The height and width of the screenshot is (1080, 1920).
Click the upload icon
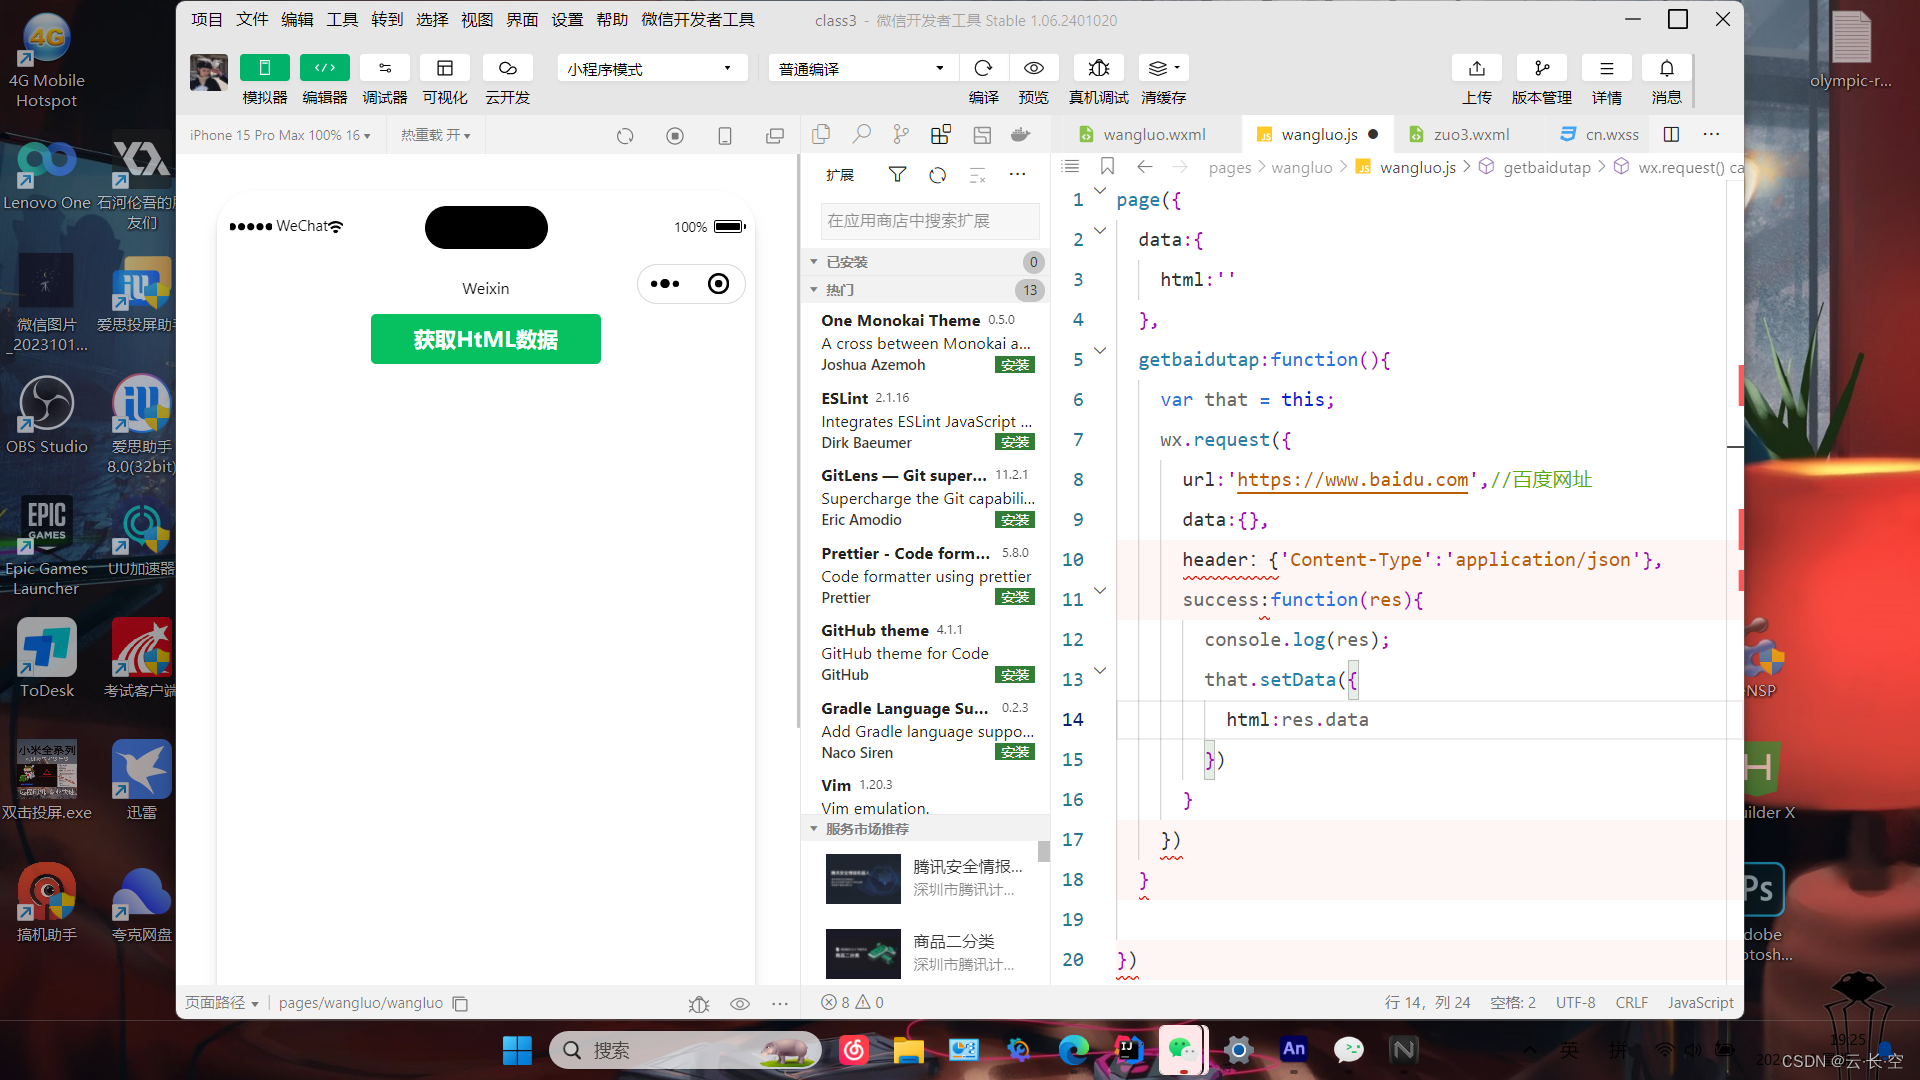tap(1477, 68)
